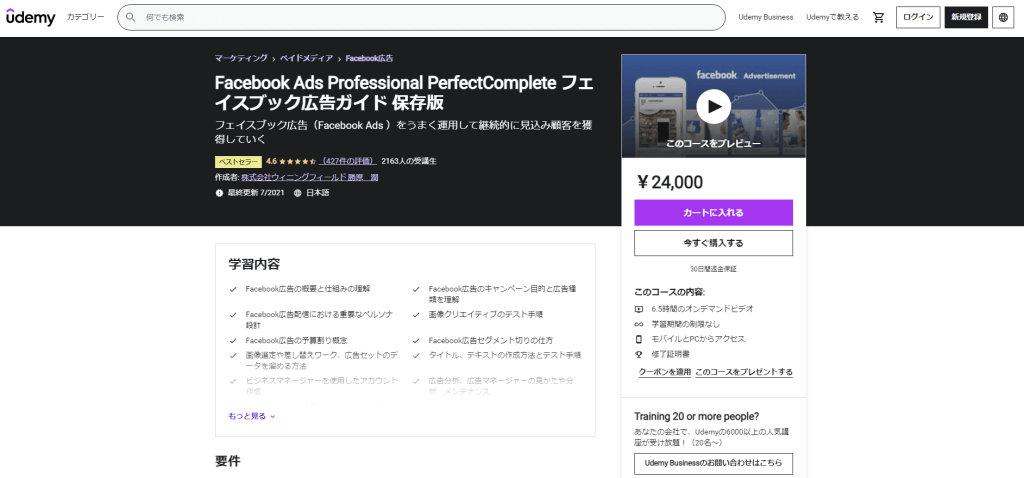Click first breadcrumb chevron after マーケティング
The image size is (1024, 478).
click(x=274, y=59)
